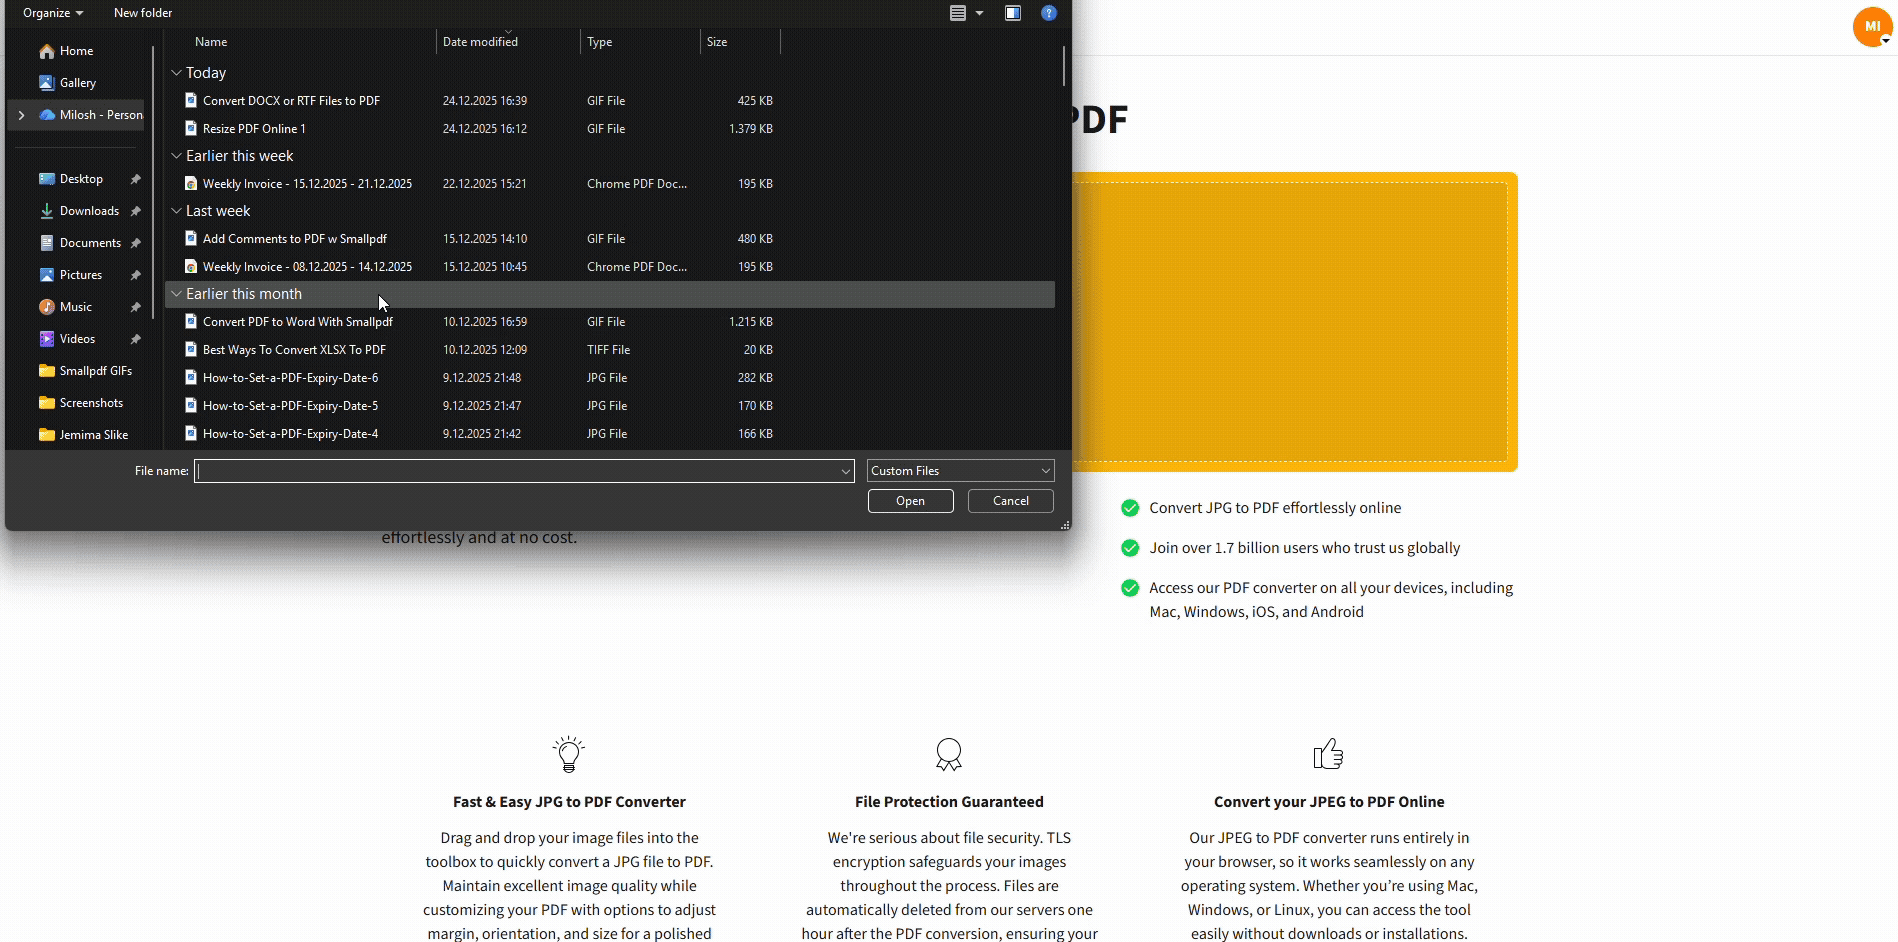Select Weekly Invoice 08.12.2025 - 14.12.2025 file
1898x942 pixels.
pos(307,267)
